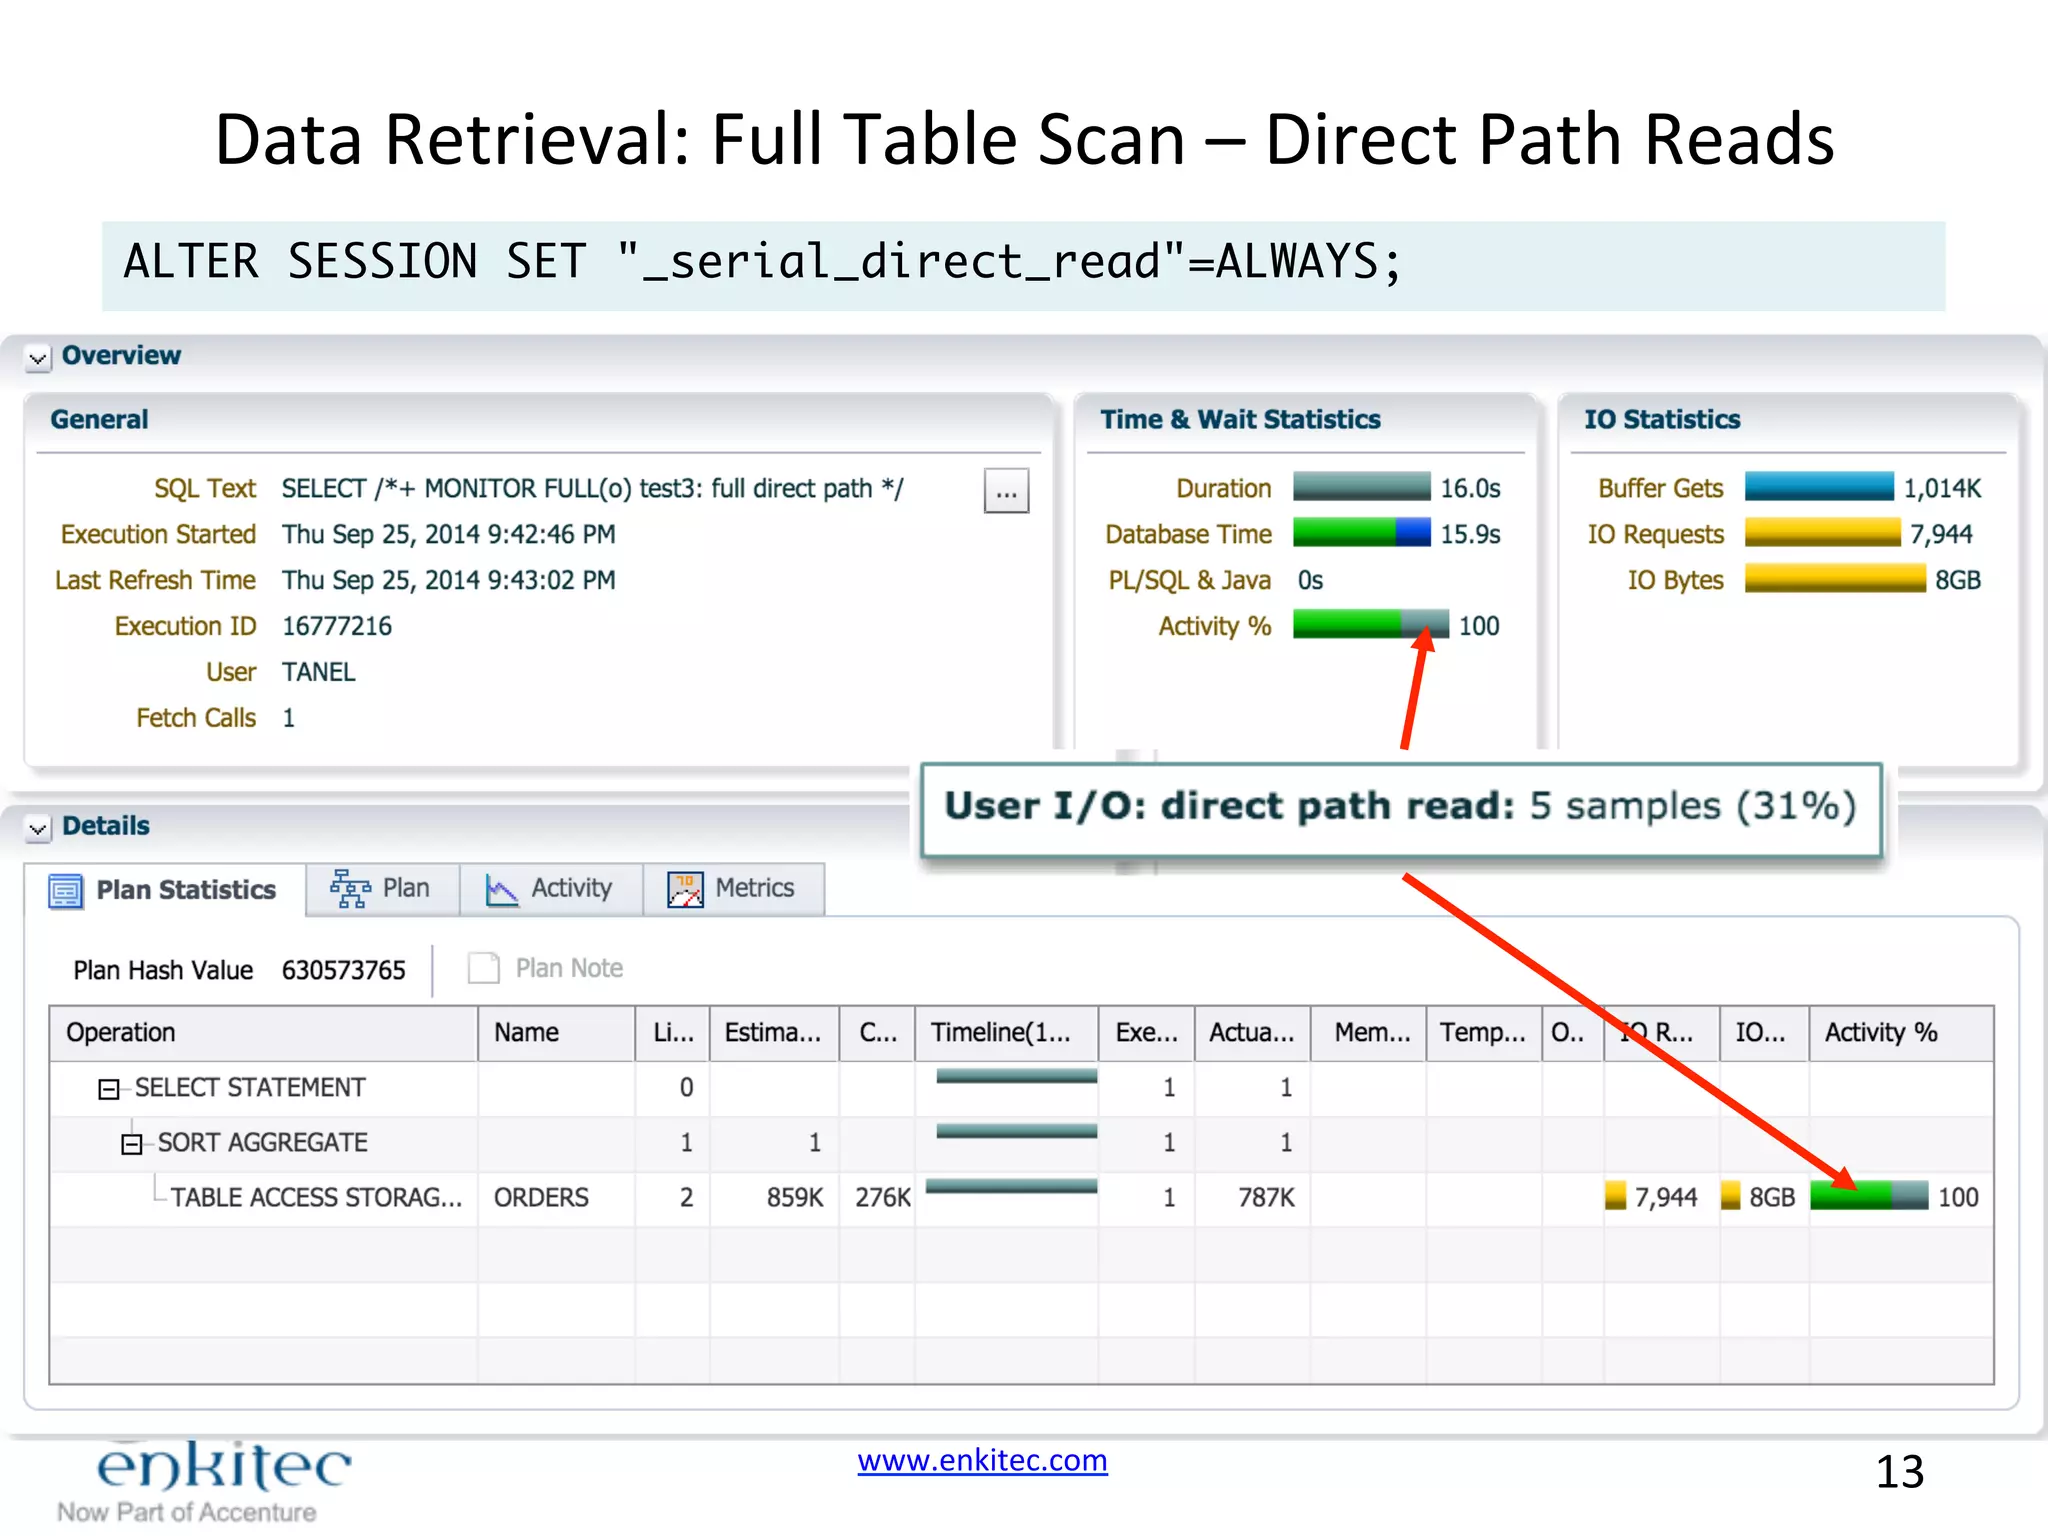
Task: Click the IO Requests bar
Action: 1823,532
